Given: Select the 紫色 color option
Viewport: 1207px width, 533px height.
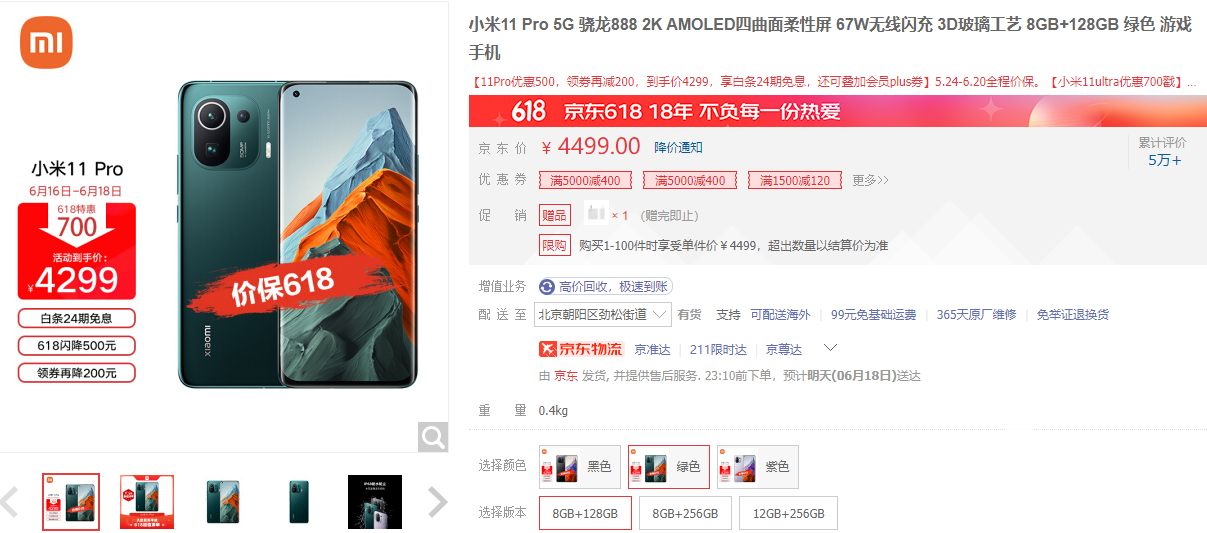Looking at the screenshot, I should tap(758, 467).
